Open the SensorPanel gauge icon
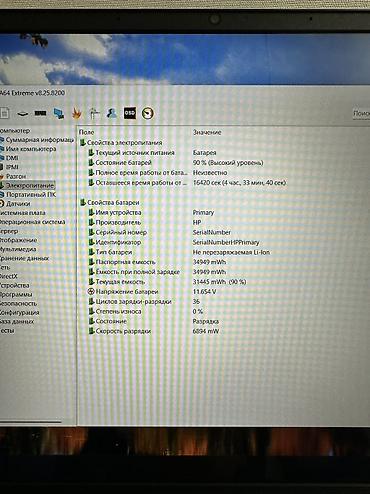The image size is (370, 494). (x=148, y=113)
